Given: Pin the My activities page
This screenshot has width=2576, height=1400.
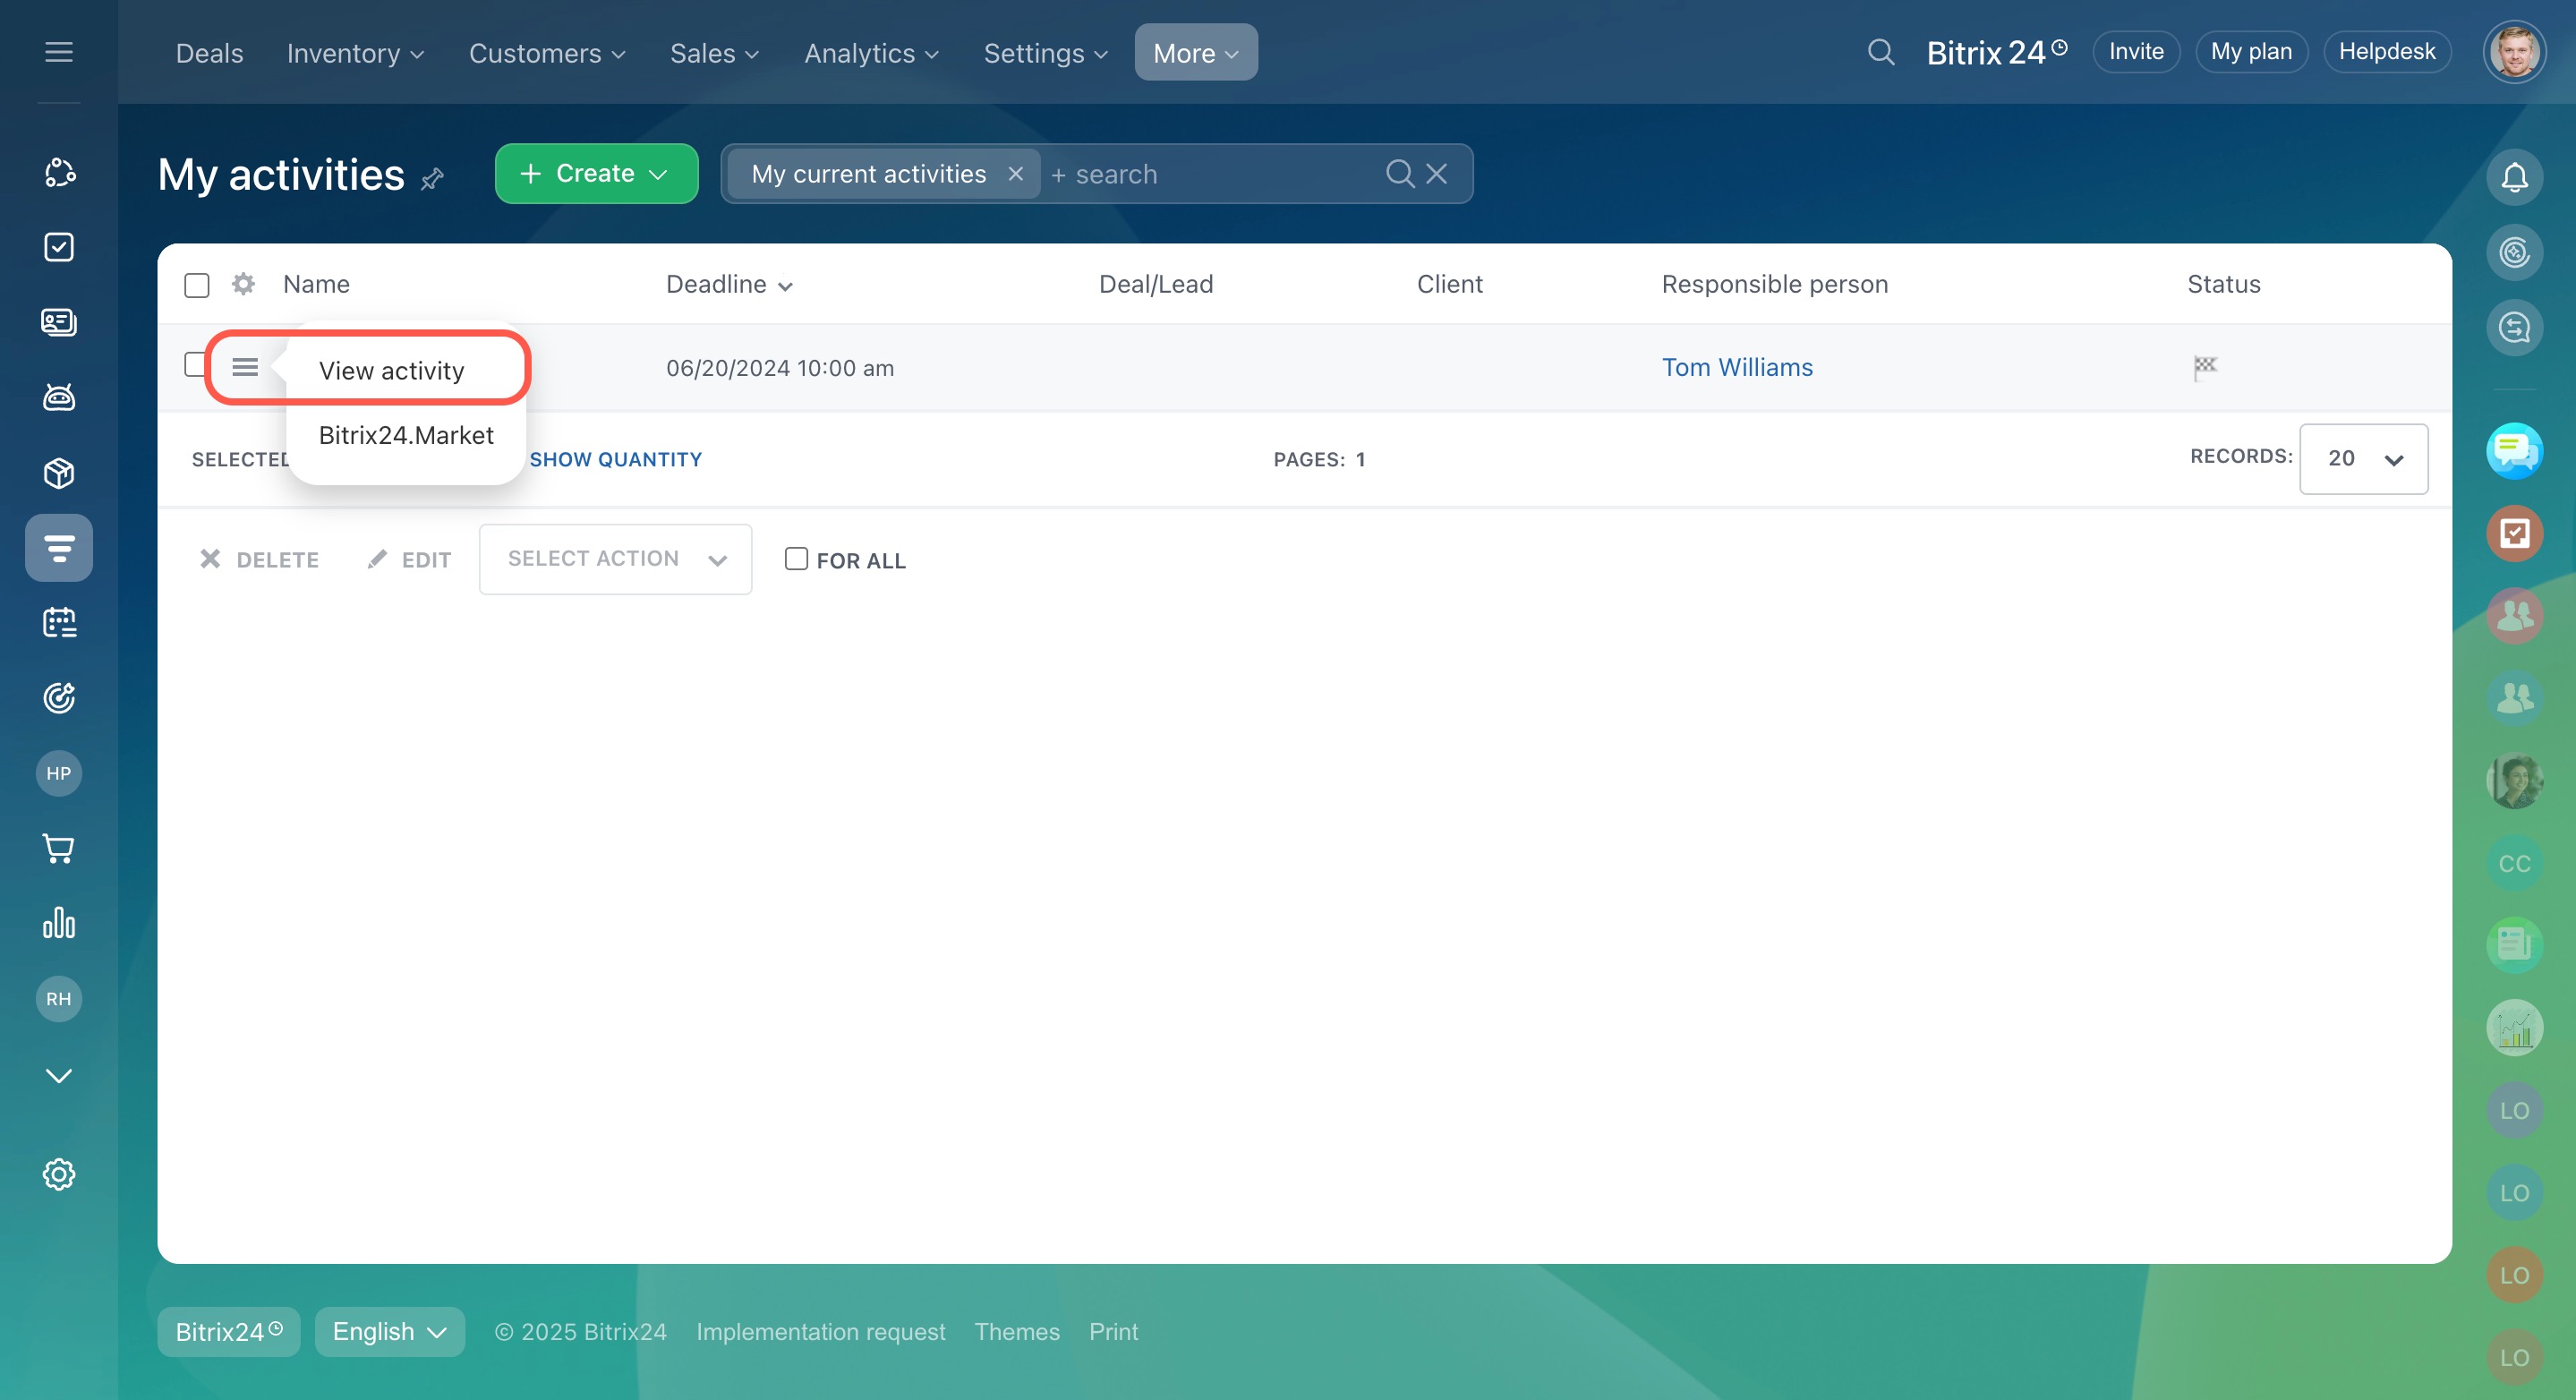Looking at the screenshot, I should (x=432, y=179).
